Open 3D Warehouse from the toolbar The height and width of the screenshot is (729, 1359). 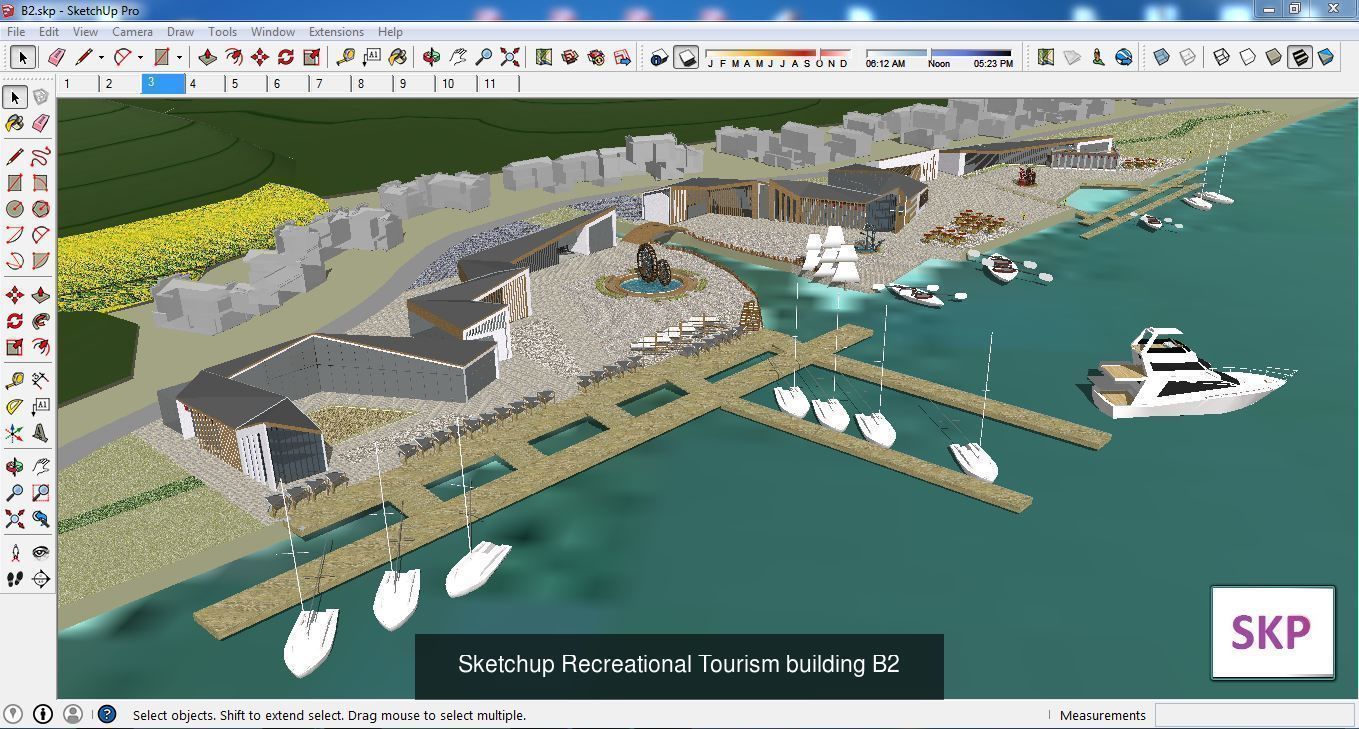point(570,57)
